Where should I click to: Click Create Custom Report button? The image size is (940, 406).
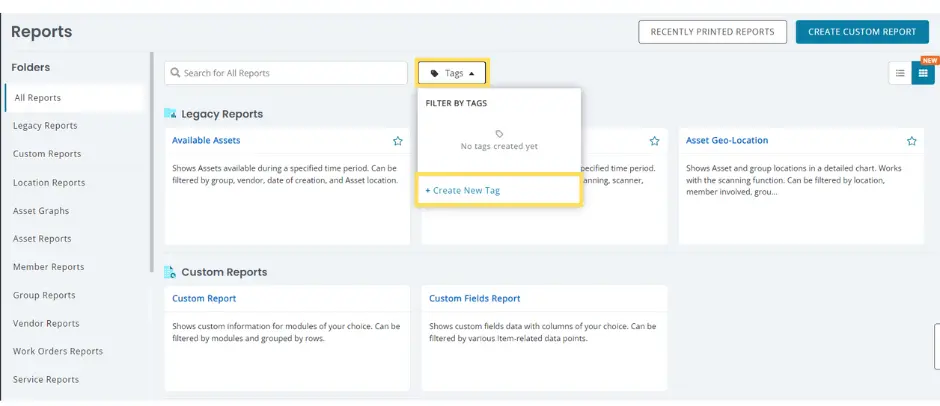861,32
